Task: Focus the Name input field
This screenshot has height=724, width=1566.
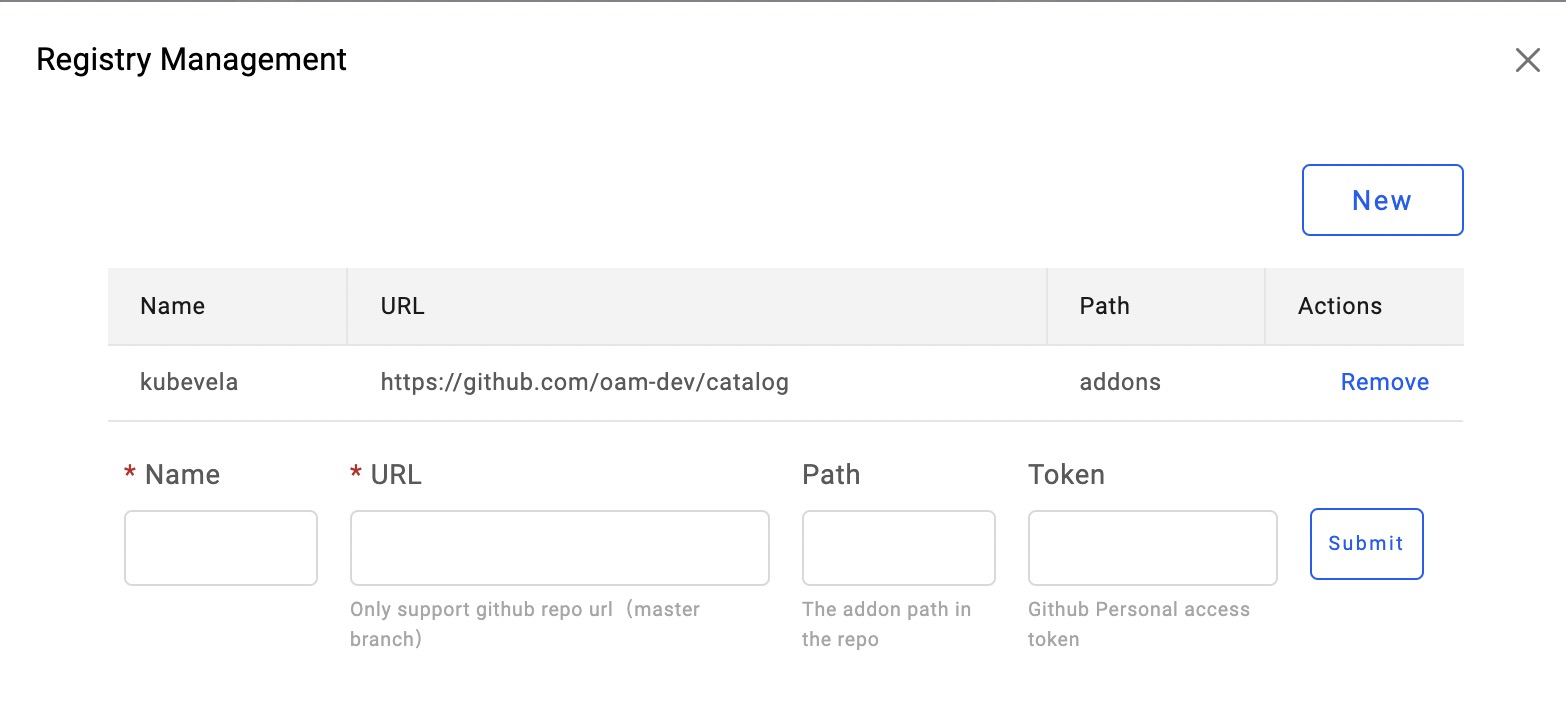Action: click(221, 548)
